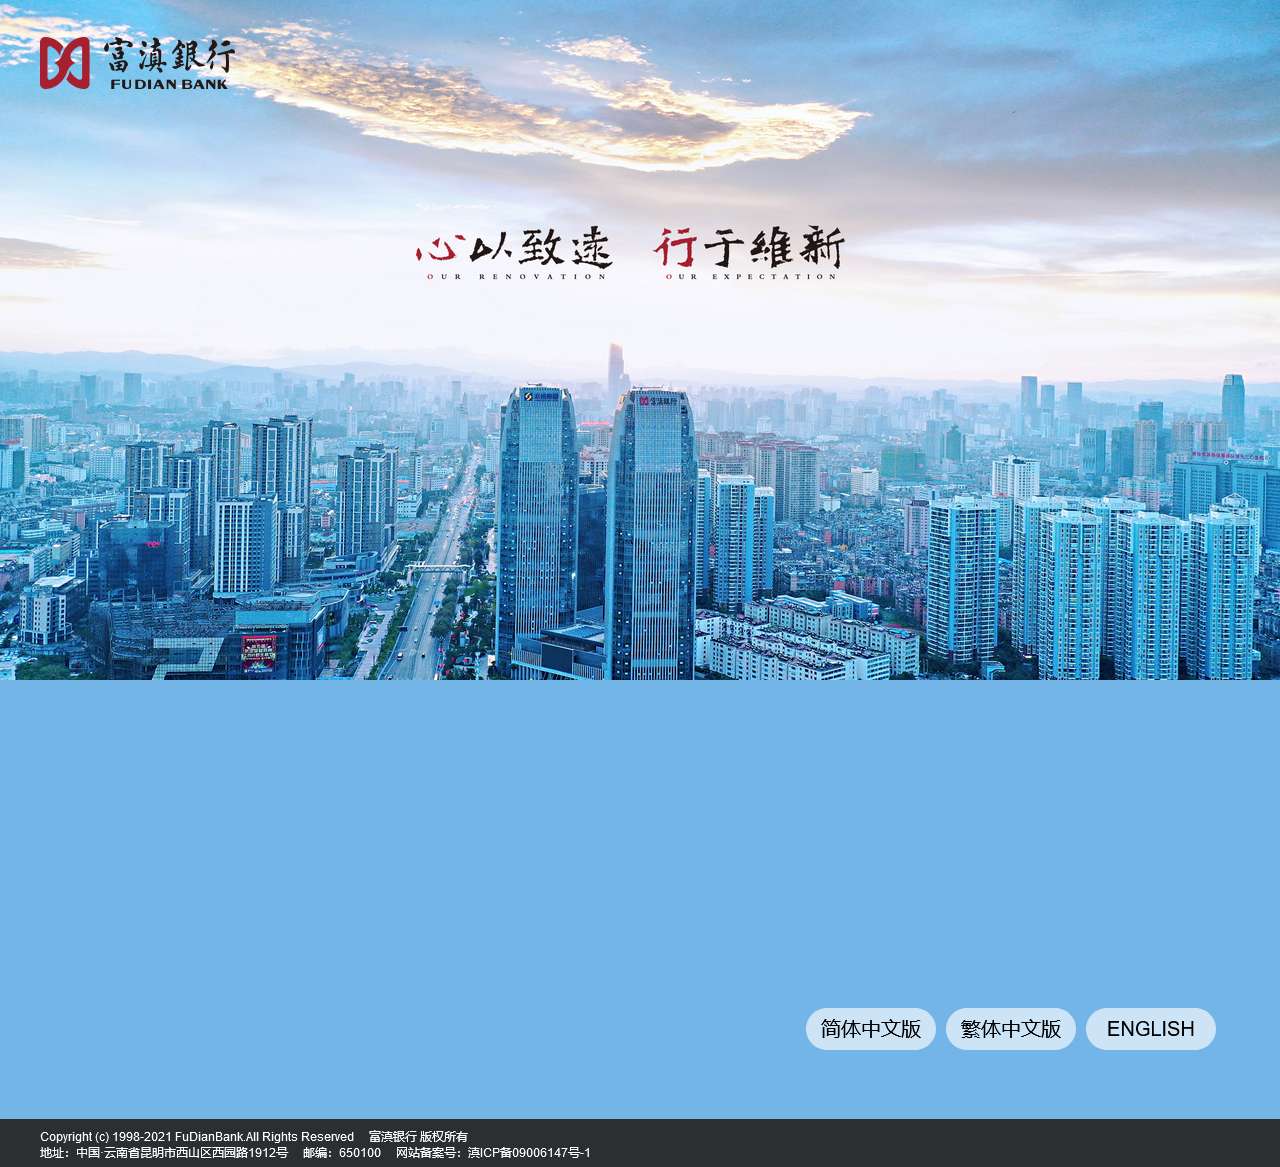Switch site to ENGLISH version
This screenshot has height=1167, width=1280.
coord(1151,1029)
